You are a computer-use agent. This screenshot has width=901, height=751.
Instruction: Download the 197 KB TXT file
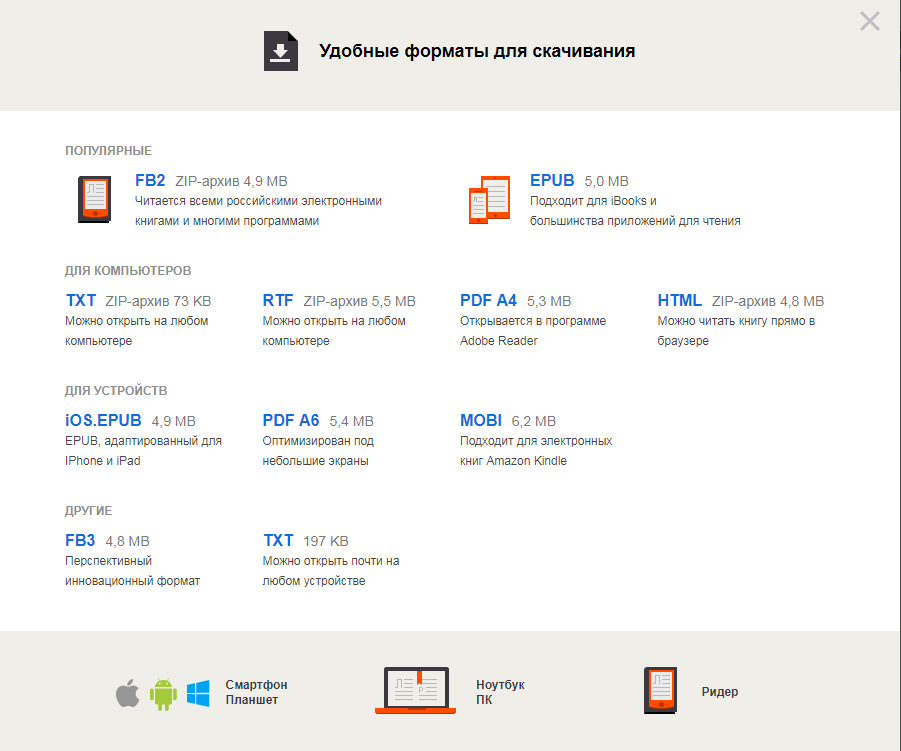(278, 541)
